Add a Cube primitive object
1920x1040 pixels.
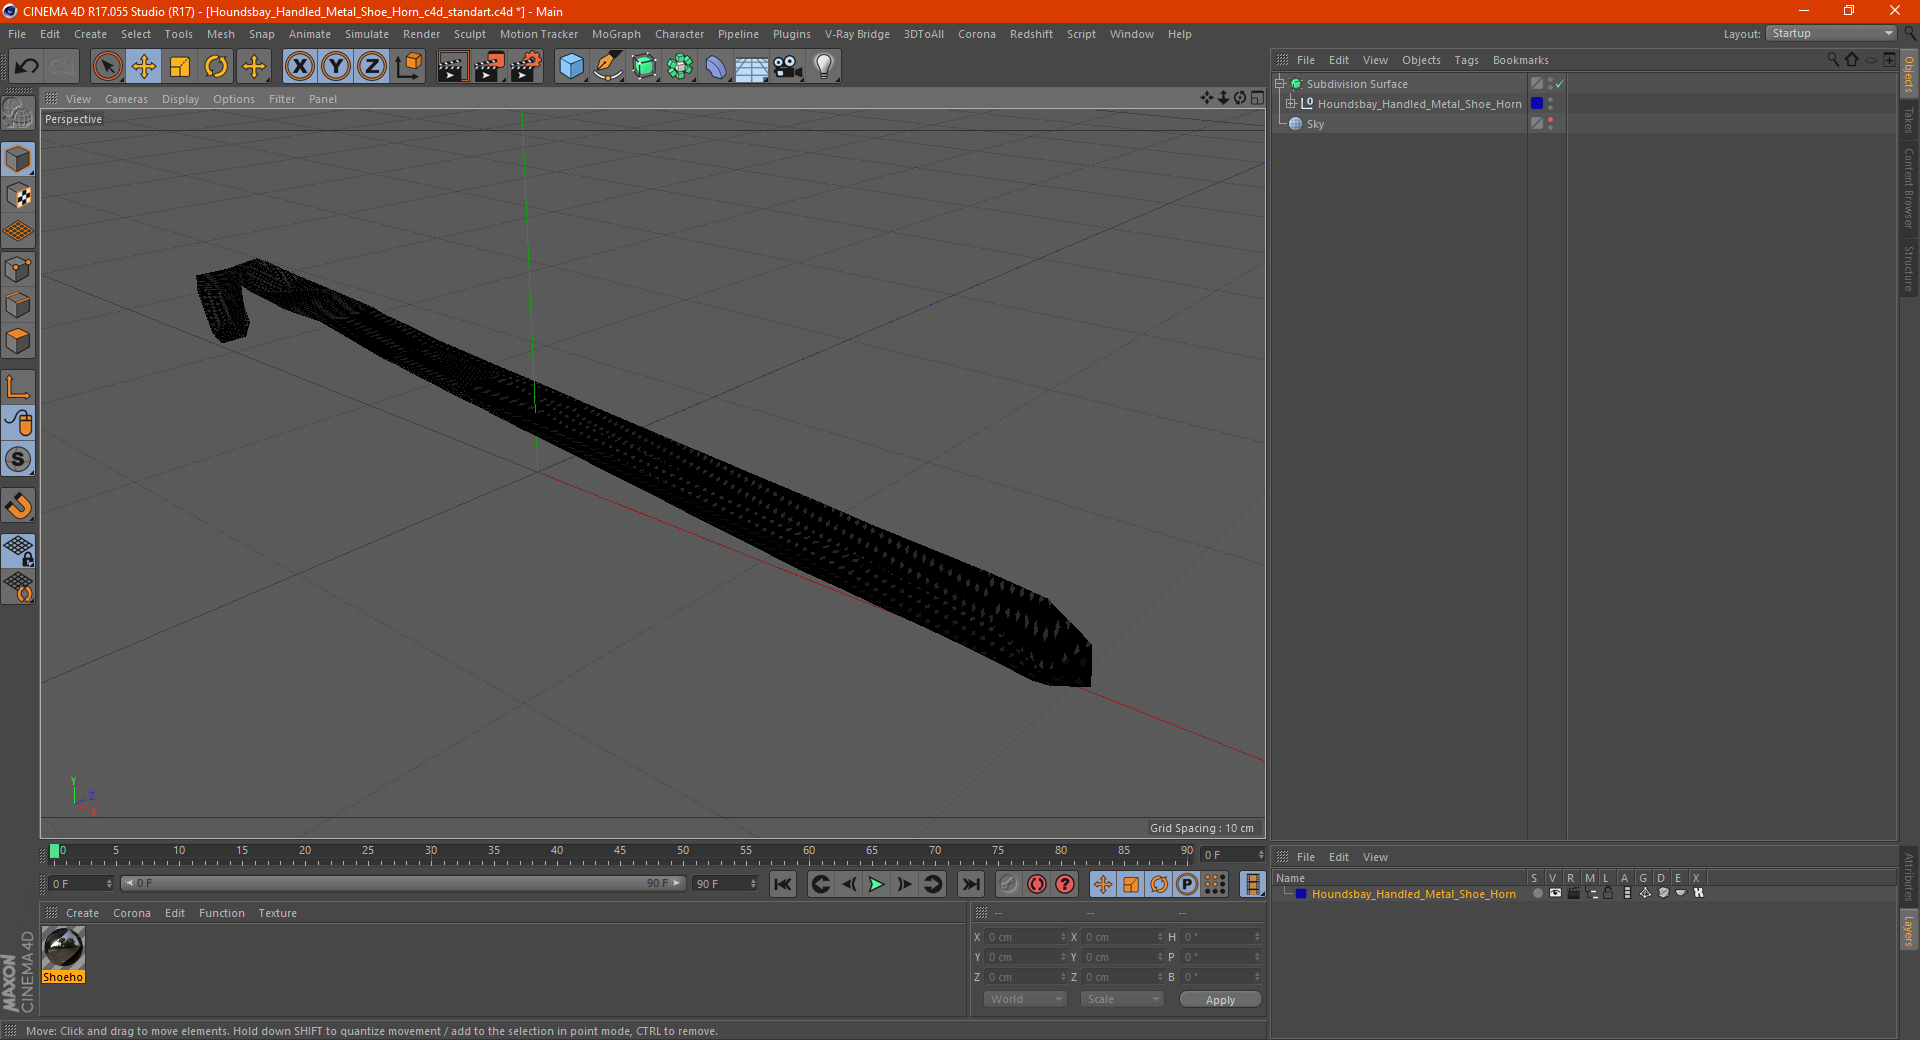pos(571,67)
